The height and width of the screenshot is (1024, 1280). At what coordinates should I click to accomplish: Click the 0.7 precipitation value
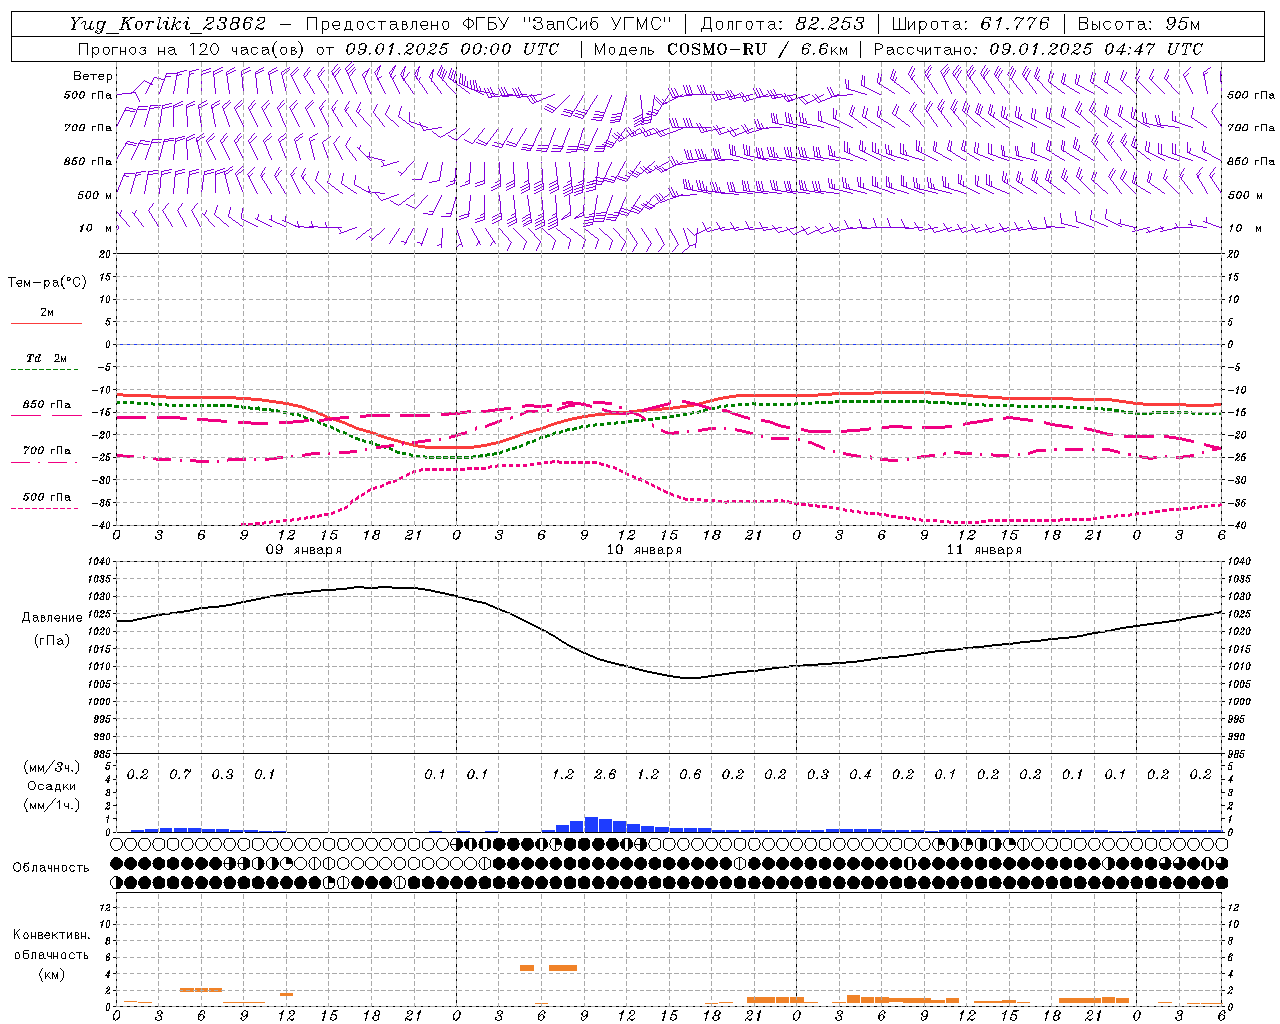(x=180, y=775)
